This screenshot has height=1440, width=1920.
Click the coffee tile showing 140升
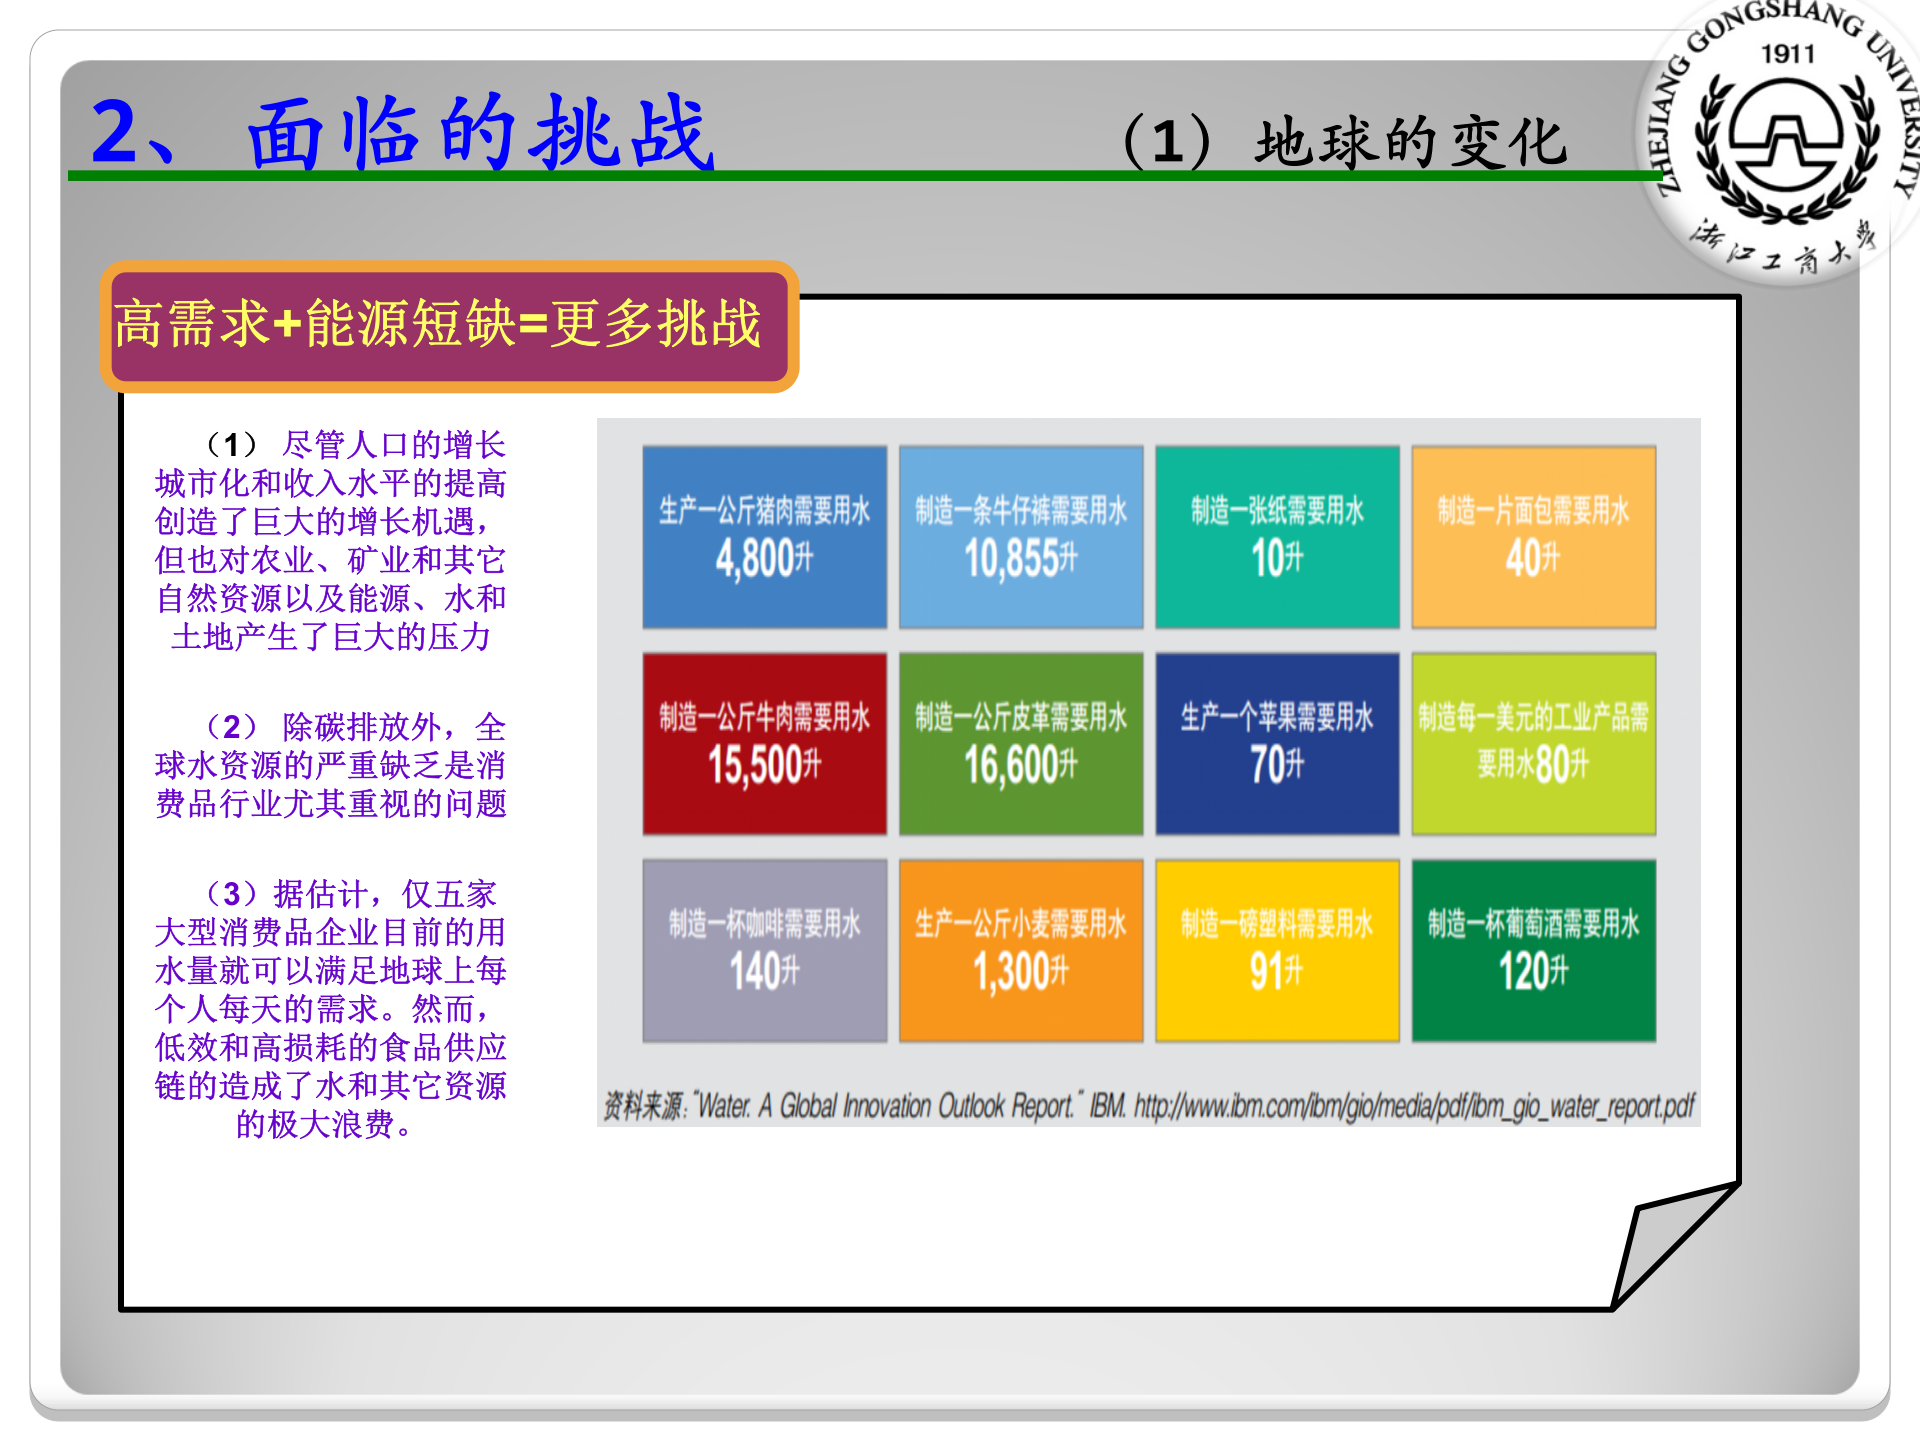click(765, 950)
